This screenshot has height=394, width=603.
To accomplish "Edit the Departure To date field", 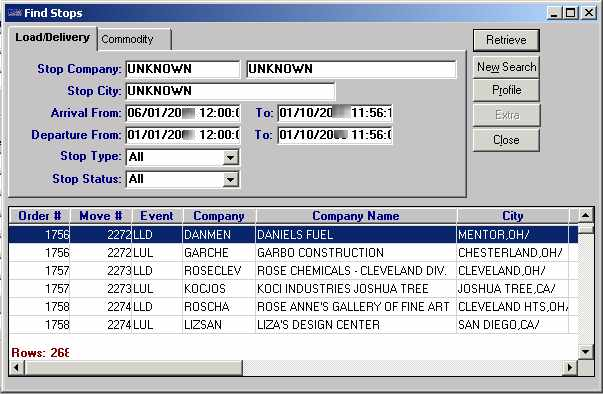I will click(x=335, y=135).
